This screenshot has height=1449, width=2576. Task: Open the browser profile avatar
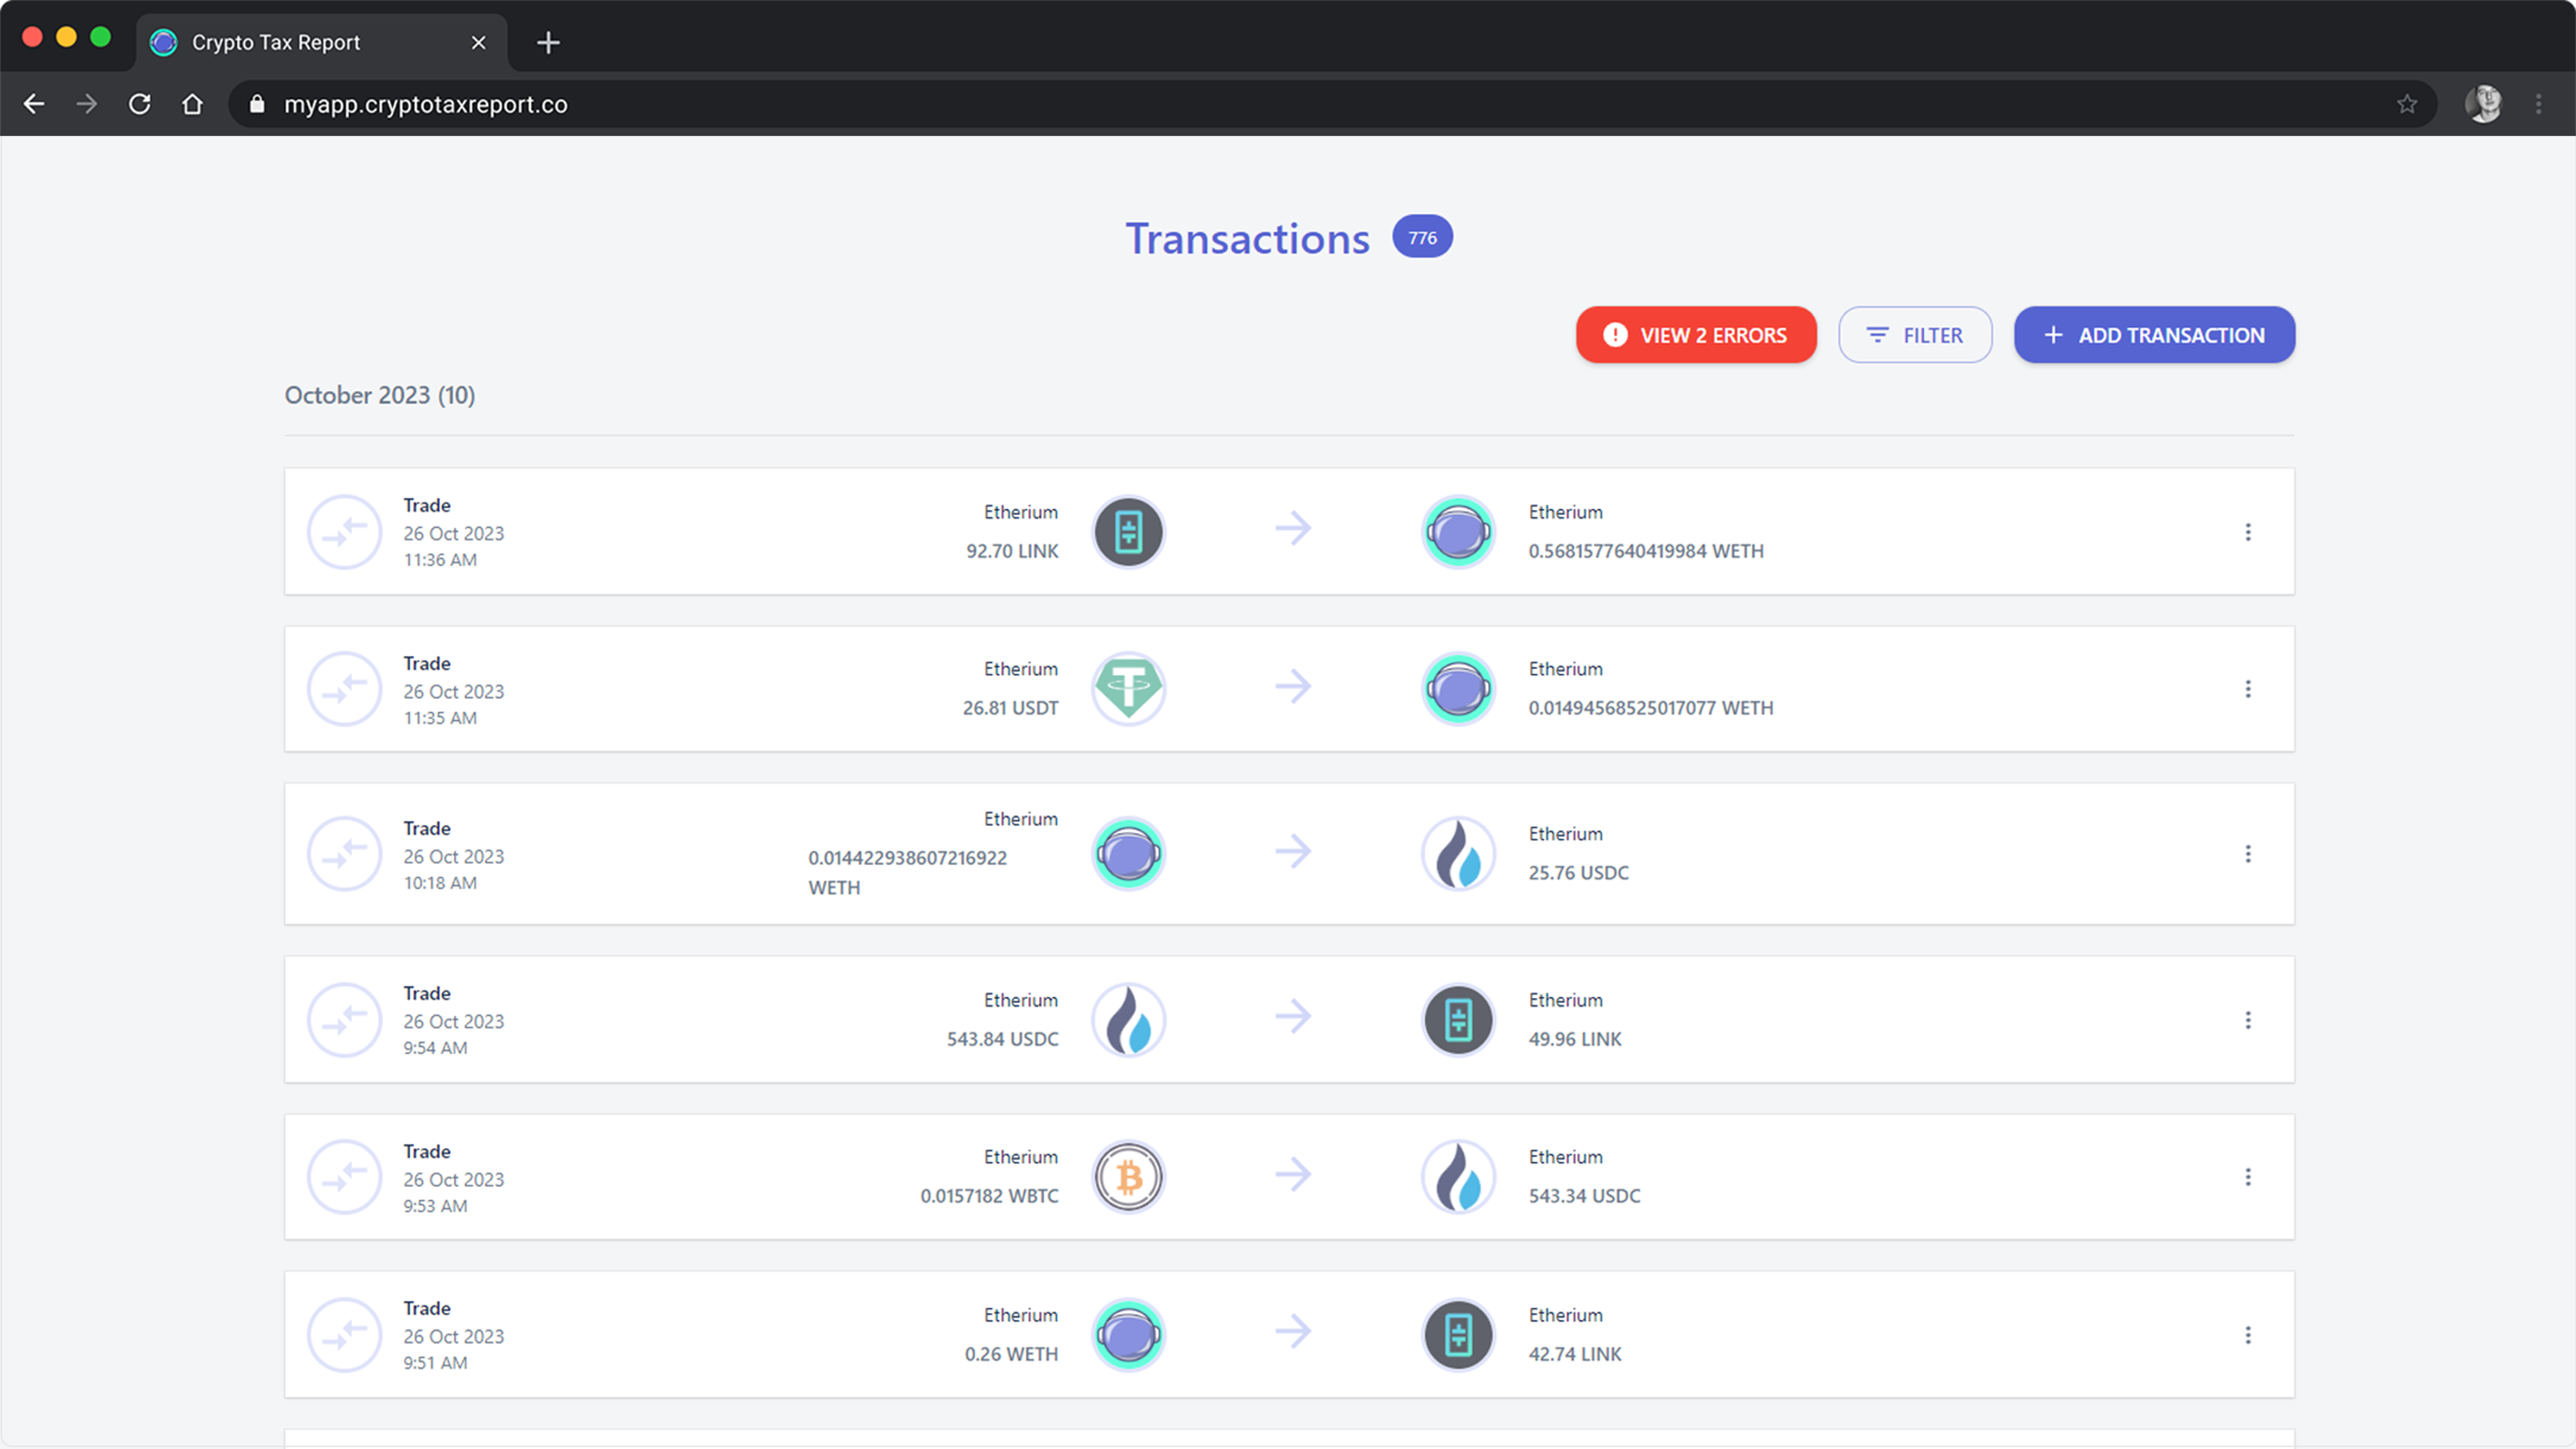pyautogui.click(x=2484, y=104)
